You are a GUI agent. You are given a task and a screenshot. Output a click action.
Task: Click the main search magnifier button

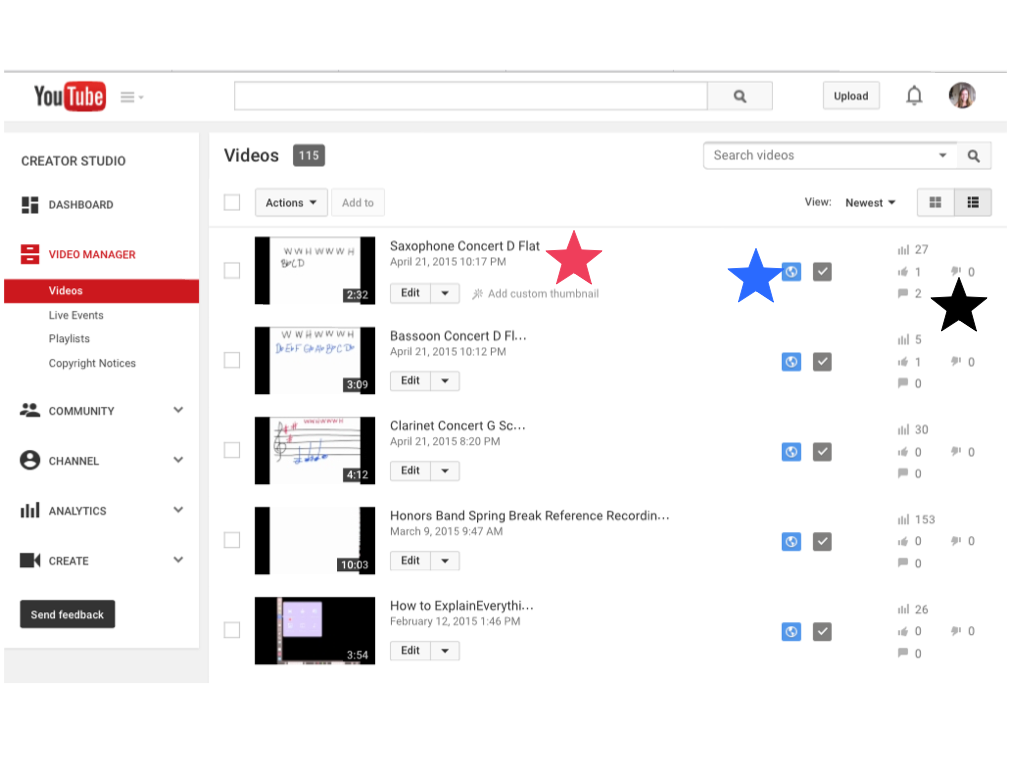click(x=740, y=96)
